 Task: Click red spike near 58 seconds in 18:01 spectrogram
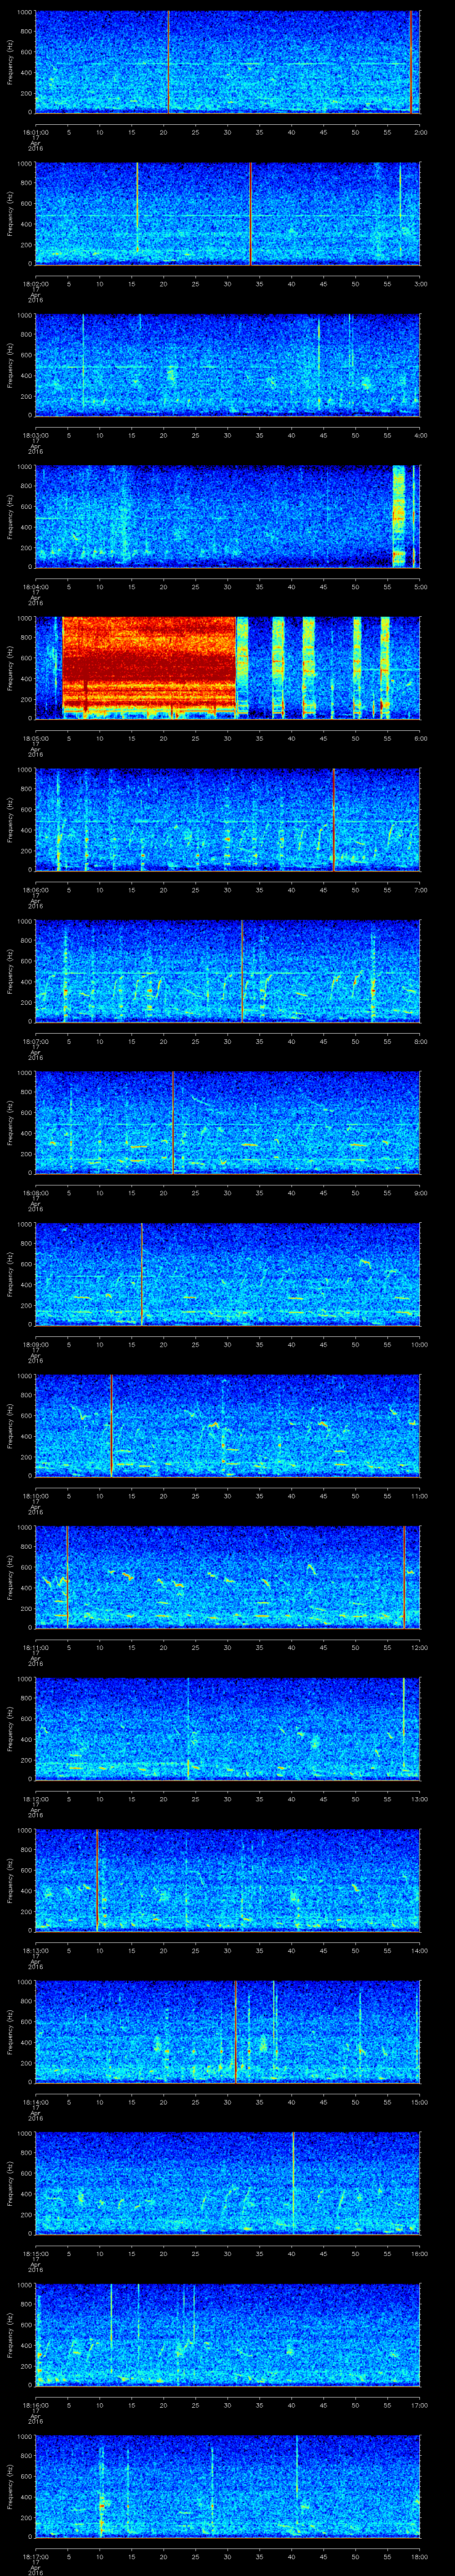point(410,62)
